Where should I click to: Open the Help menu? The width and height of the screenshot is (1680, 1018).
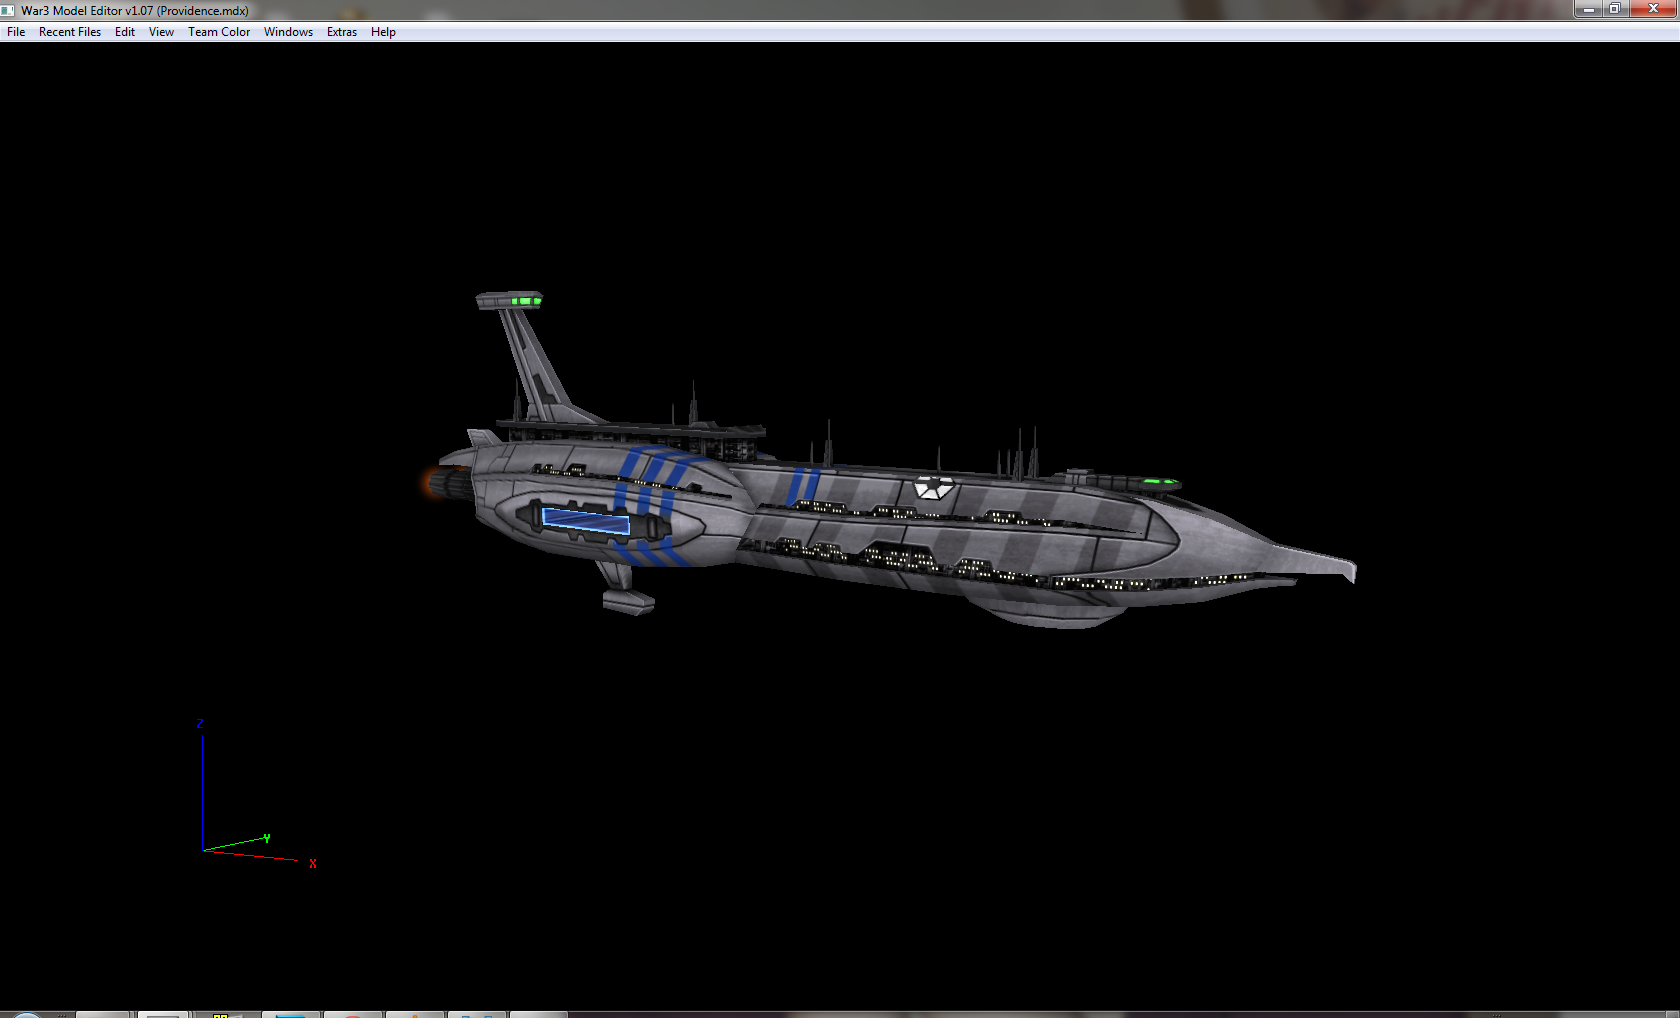click(383, 32)
